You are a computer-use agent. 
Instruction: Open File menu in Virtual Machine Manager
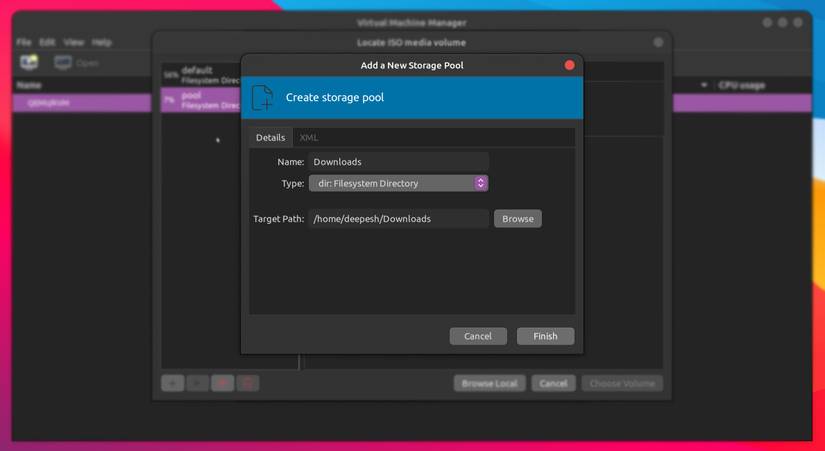(24, 42)
